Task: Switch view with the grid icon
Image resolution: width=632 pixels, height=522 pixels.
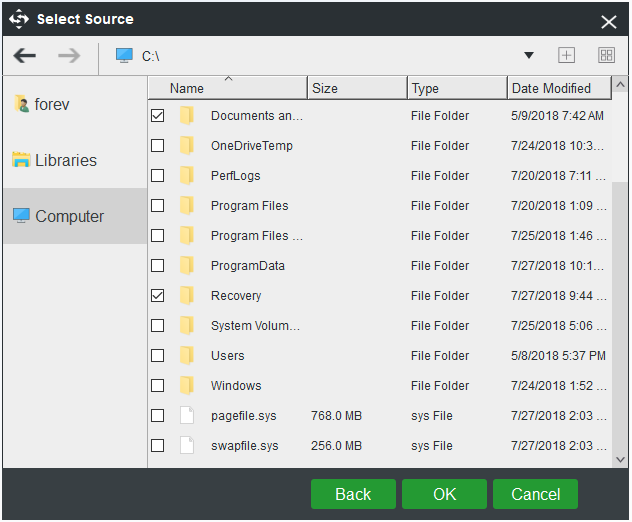Action: [x=606, y=55]
